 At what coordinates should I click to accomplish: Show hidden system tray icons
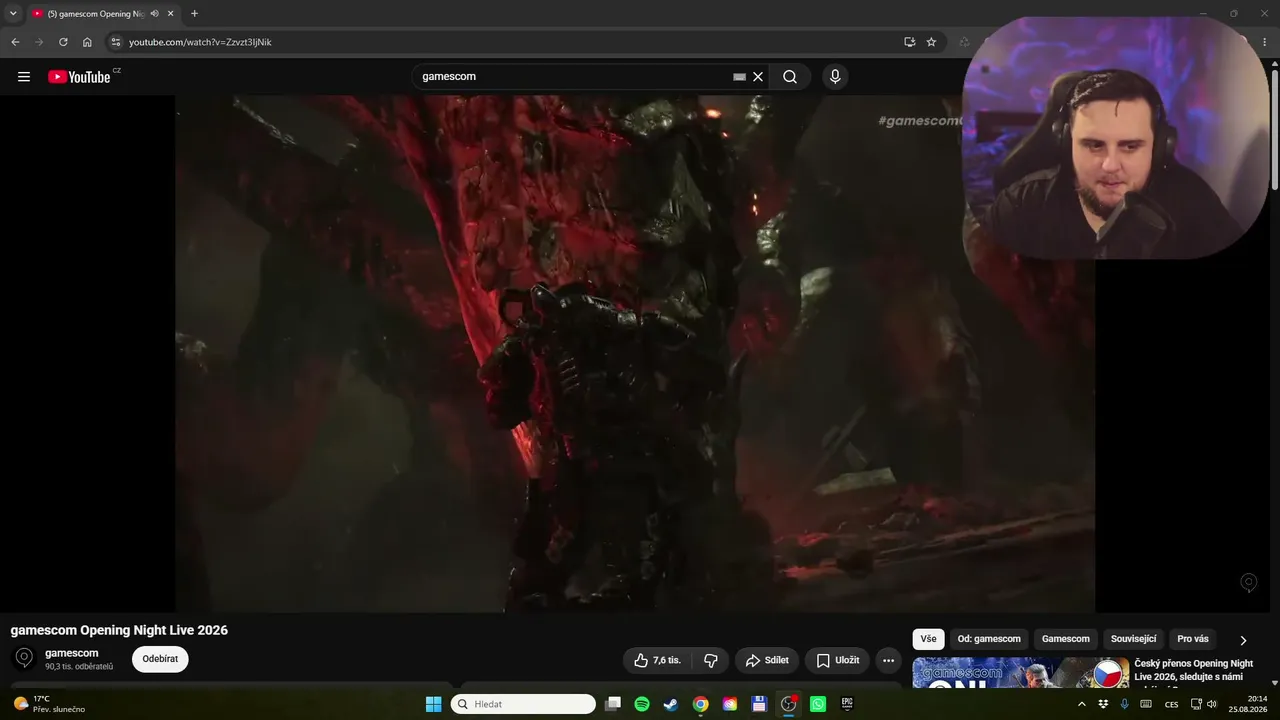(x=1081, y=704)
